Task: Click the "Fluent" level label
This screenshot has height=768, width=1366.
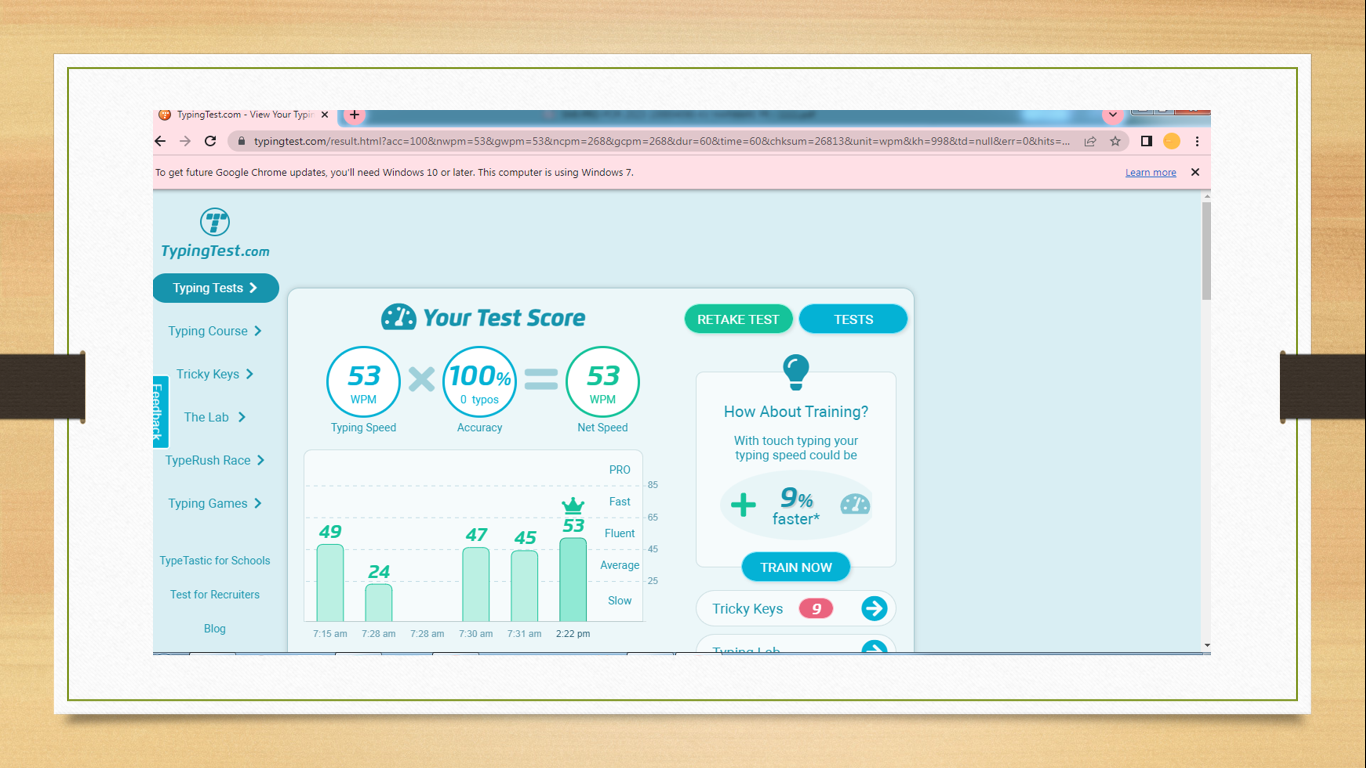Action: (620, 534)
